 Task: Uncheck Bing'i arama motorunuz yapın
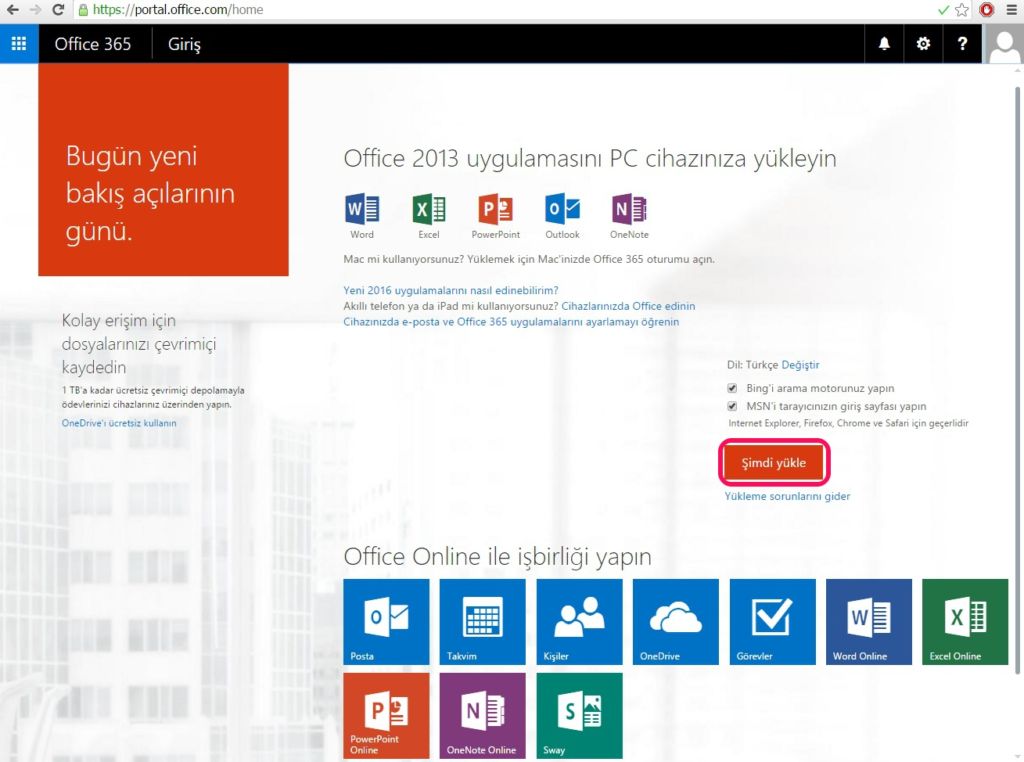point(732,388)
